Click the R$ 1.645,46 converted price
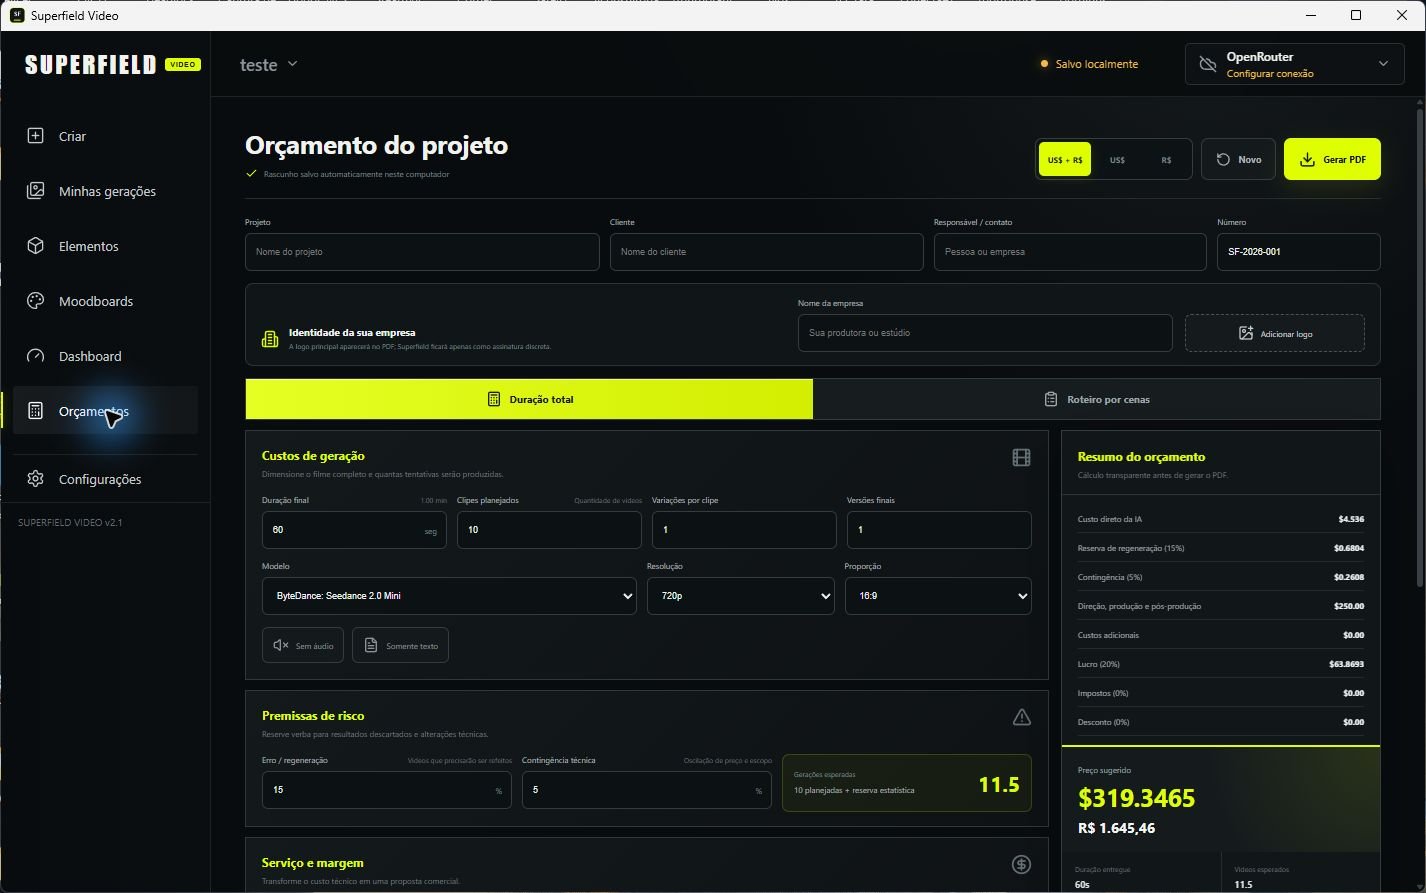1426x893 pixels. coord(1116,828)
